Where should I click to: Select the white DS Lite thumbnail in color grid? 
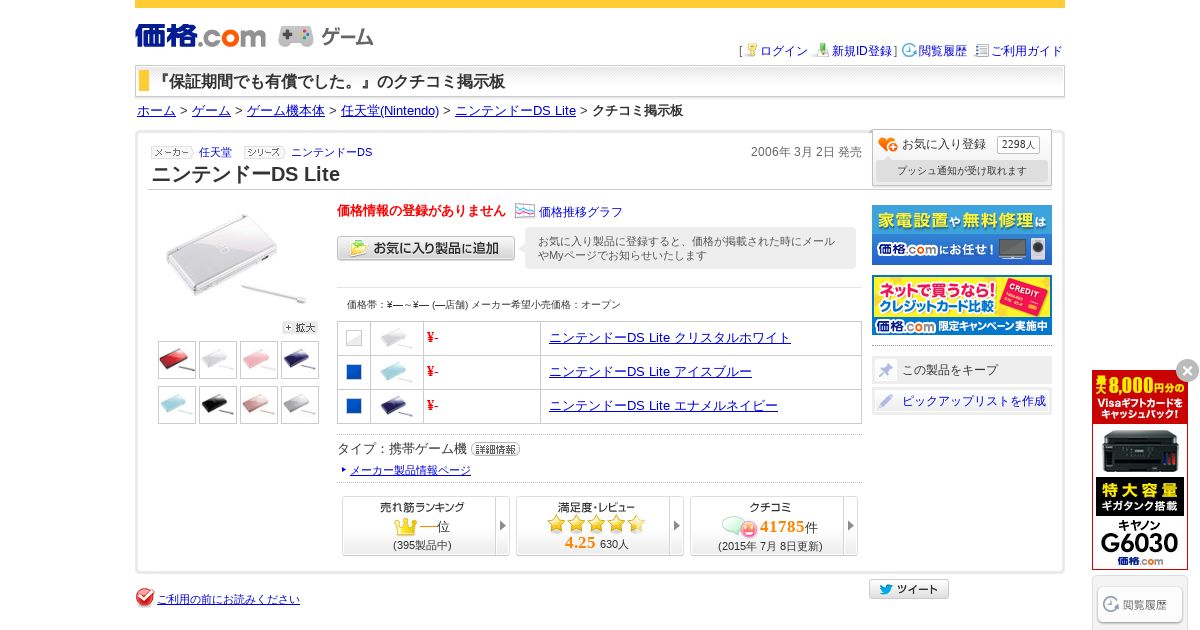[218, 360]
